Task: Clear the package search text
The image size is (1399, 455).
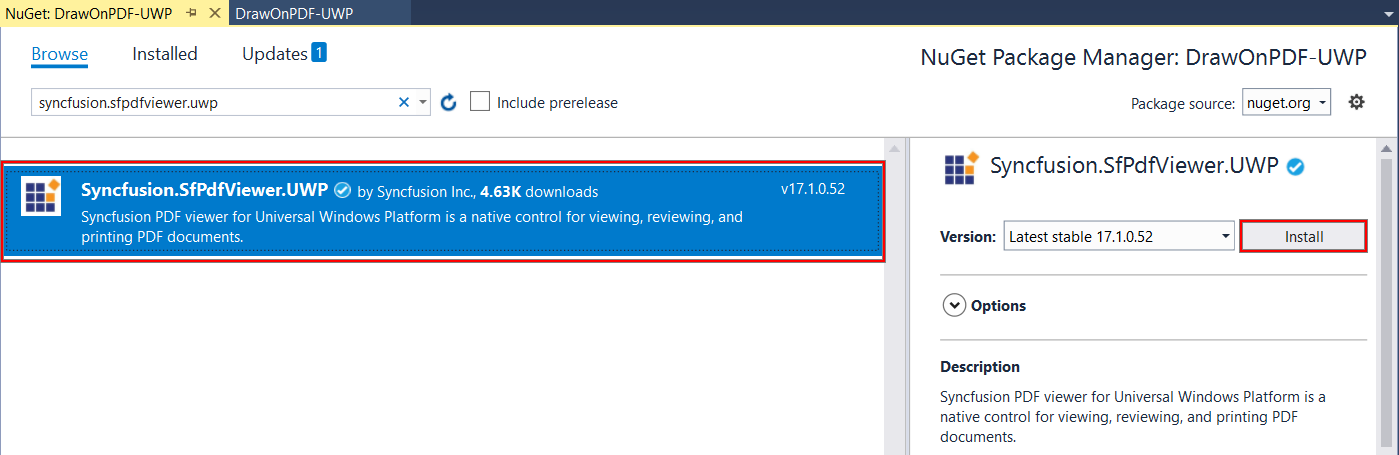Action: pyautogui.click(x=404, y=102)
